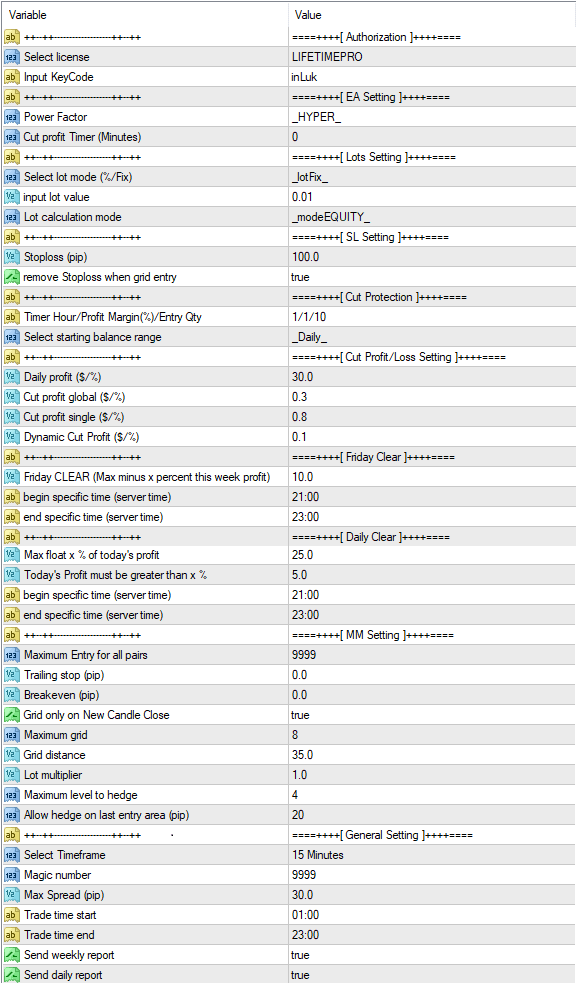Click the icon beside Maximum Entry for all pairs
Screen dimensions: 576x983
click(12, 655)
